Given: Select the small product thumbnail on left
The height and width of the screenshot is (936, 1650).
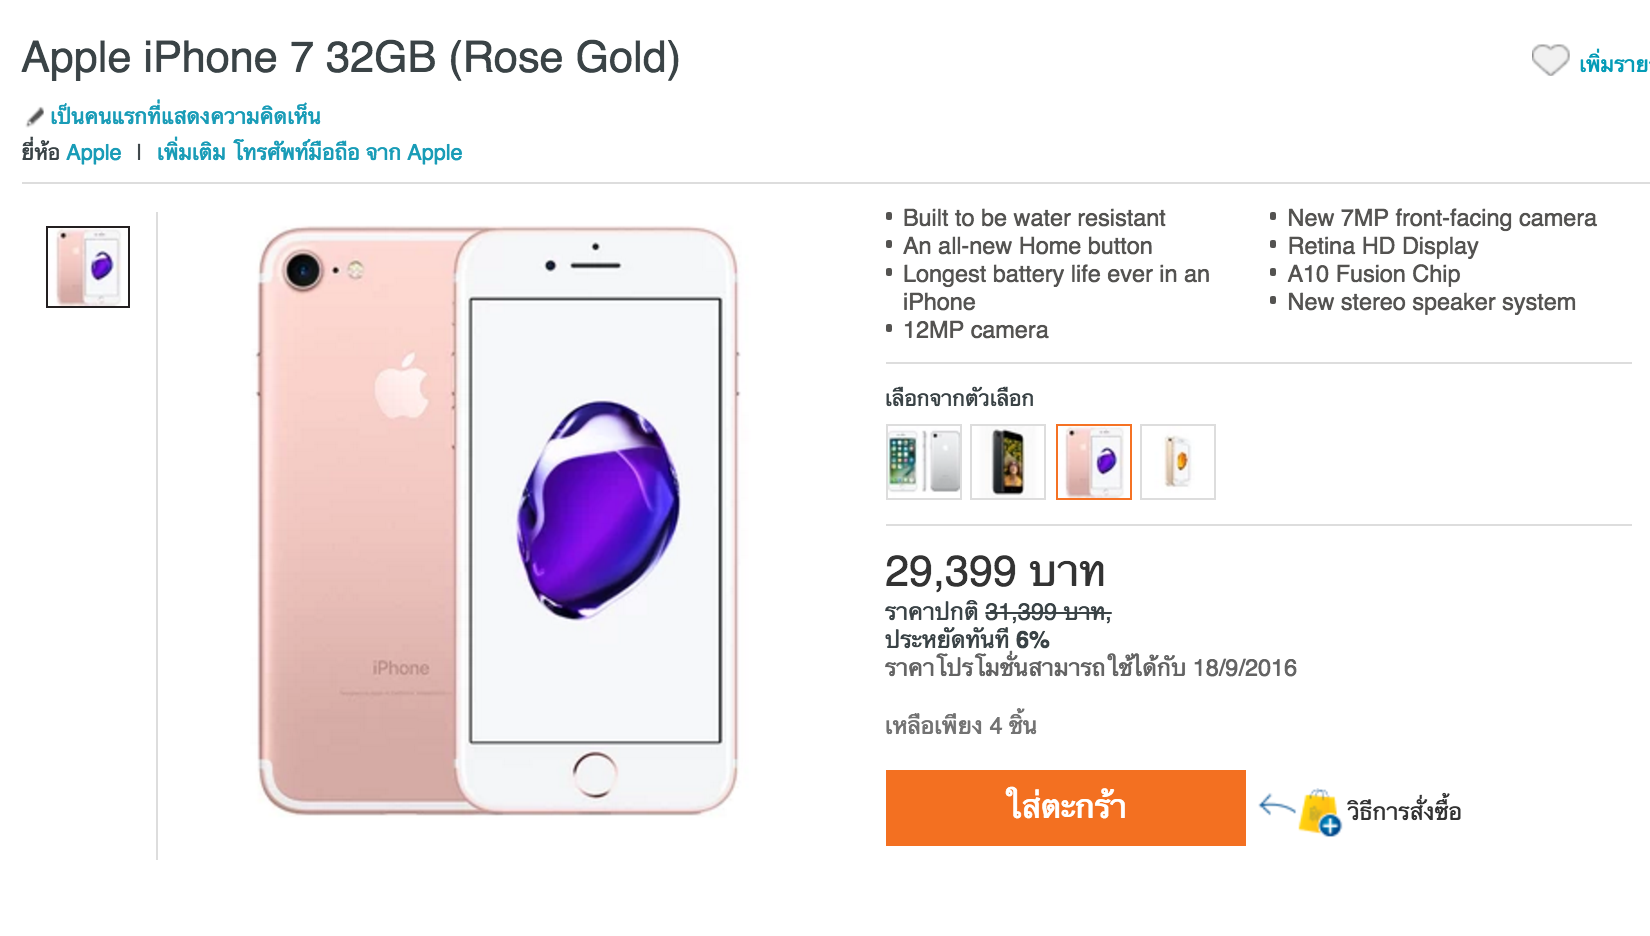Looking at the screenshot, I should coord(88,267).
